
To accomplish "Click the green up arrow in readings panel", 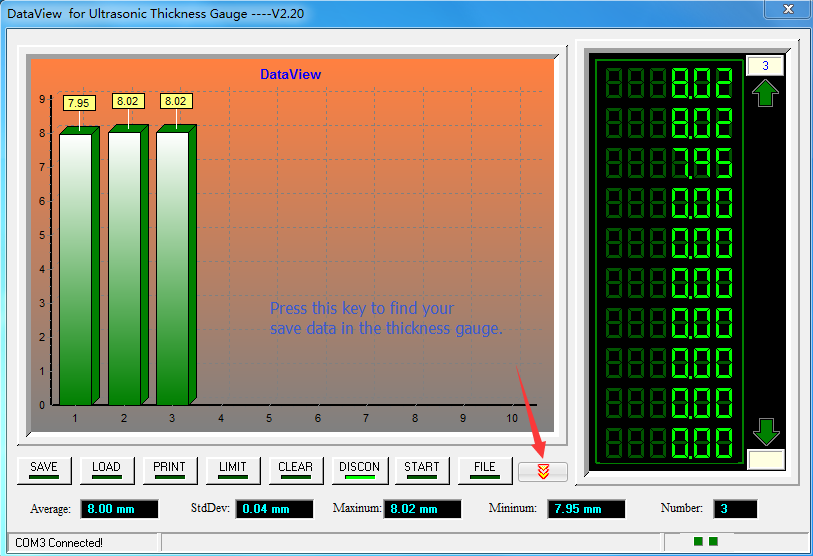I will point(765,93).
